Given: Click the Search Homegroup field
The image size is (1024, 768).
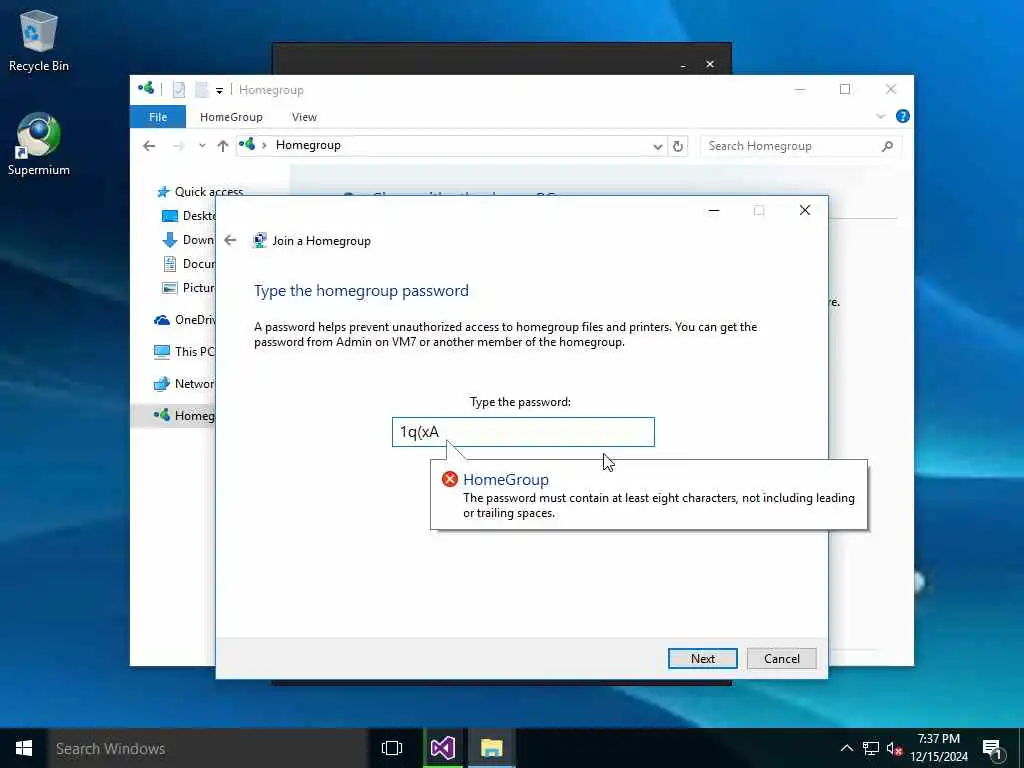Looking at the screenshot, I should click(x=800, y=146).
